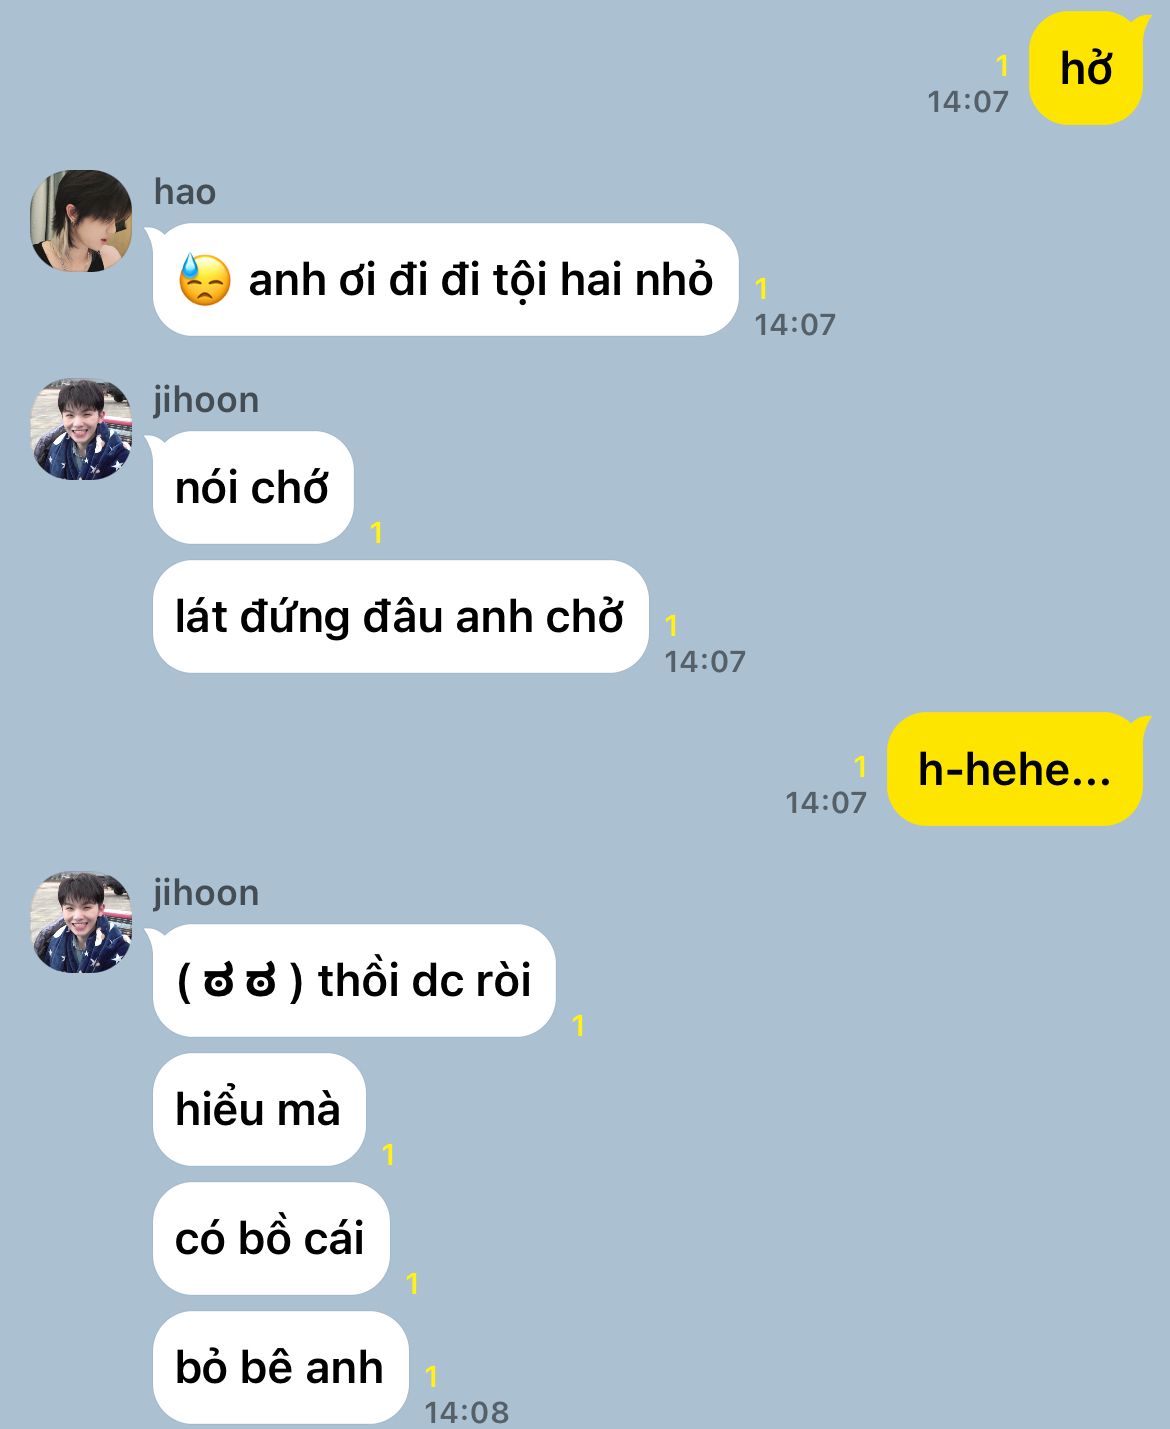The image size is (1170, 1429).
Task: Tap the 'có bồ cái' message bubble
Action: [x=271, y=1238]
